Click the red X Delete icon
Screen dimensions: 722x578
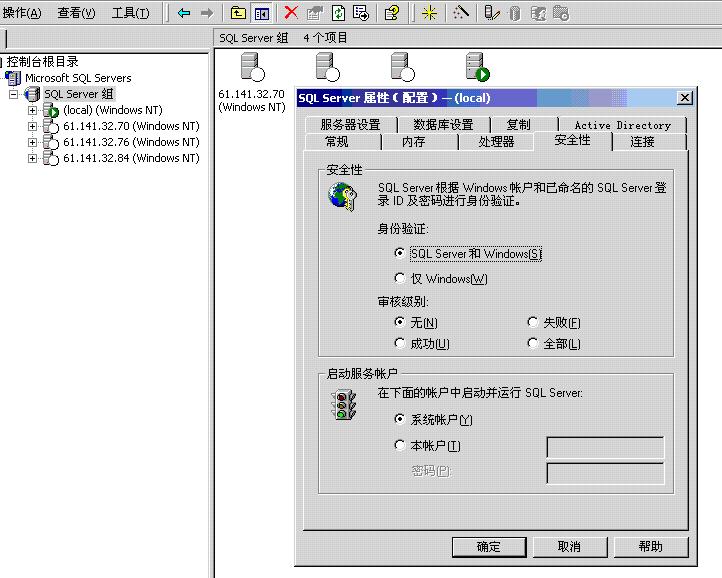291,12
